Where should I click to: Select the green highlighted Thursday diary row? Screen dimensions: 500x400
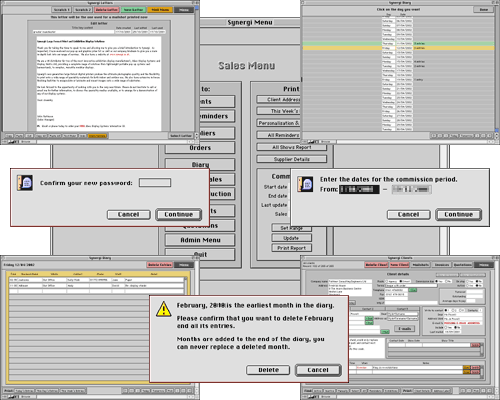coord(398,43)
